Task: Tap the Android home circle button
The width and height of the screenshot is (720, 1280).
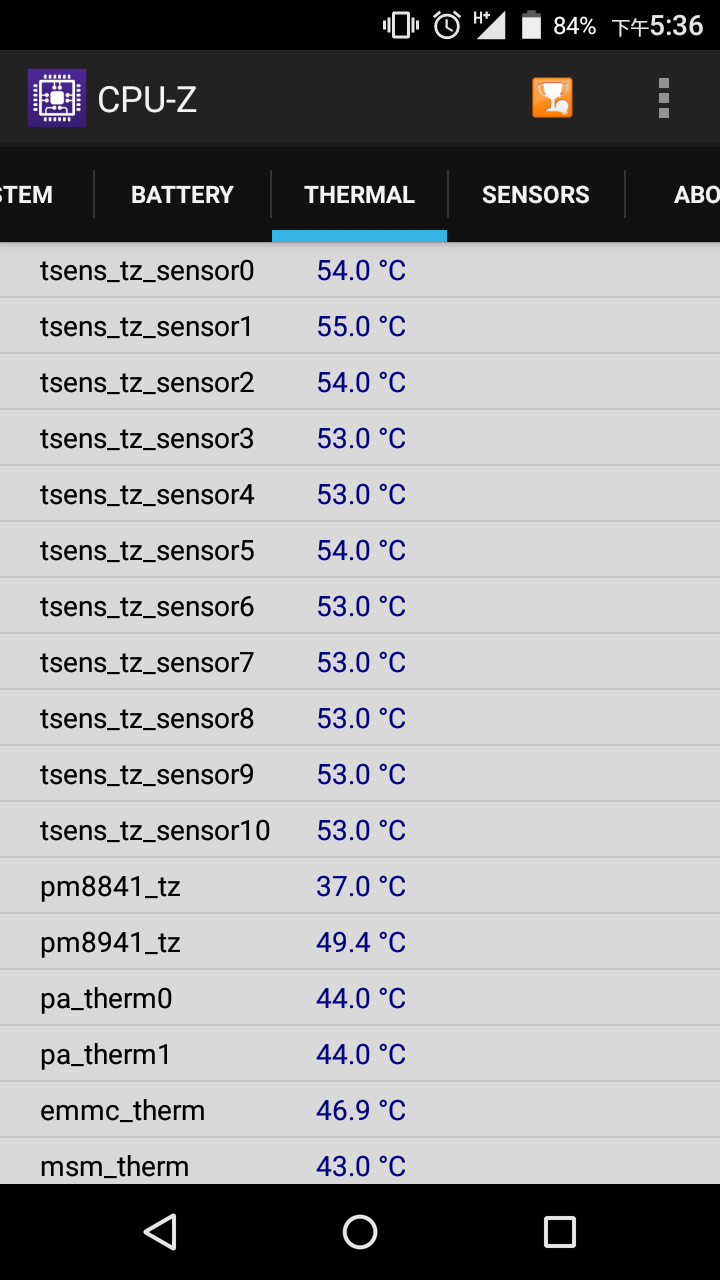Action: (x=360, y=1232)
